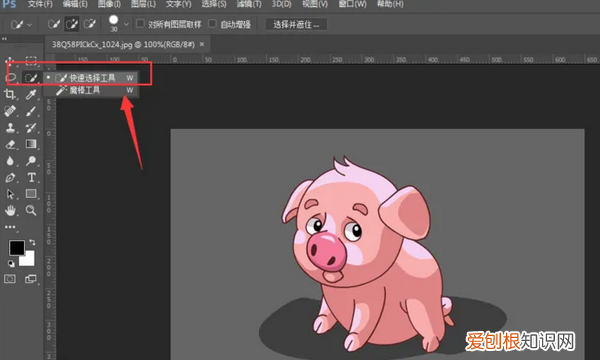The width and height of the screenshot is (600, 360).
Task: Select the Lasso tool
Action: [10, 78]
